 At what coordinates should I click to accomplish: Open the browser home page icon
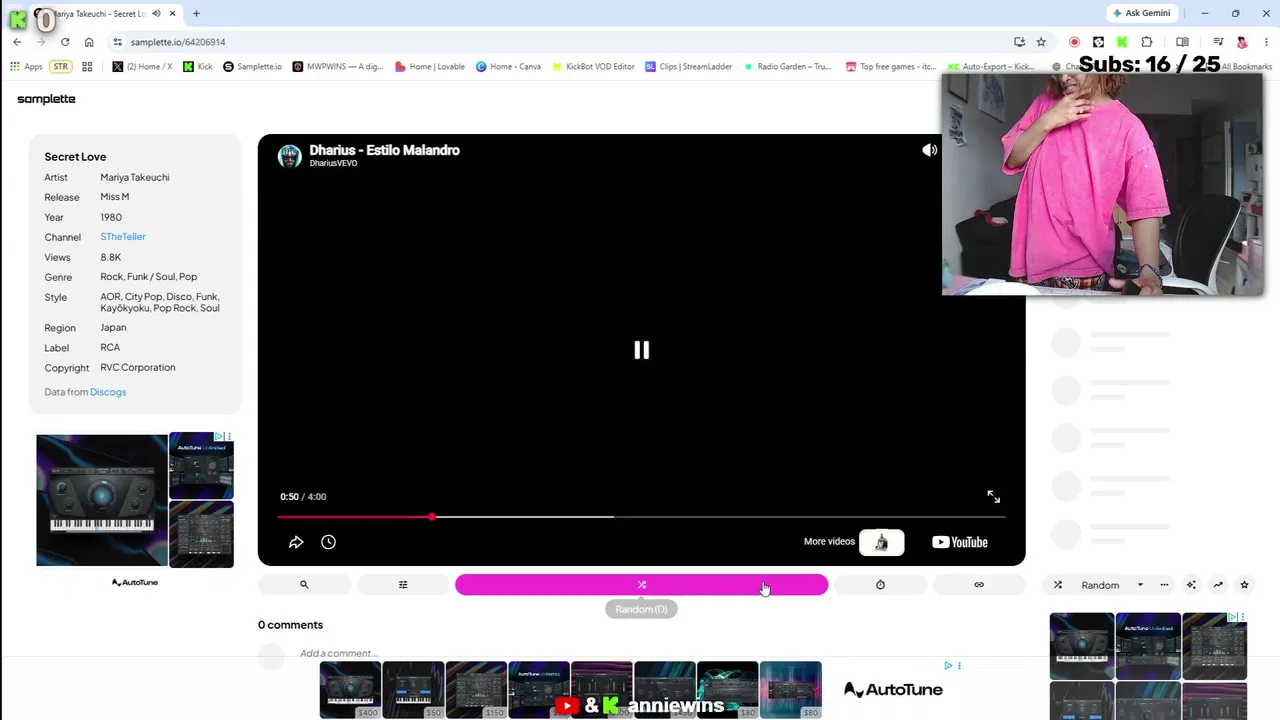89,42
